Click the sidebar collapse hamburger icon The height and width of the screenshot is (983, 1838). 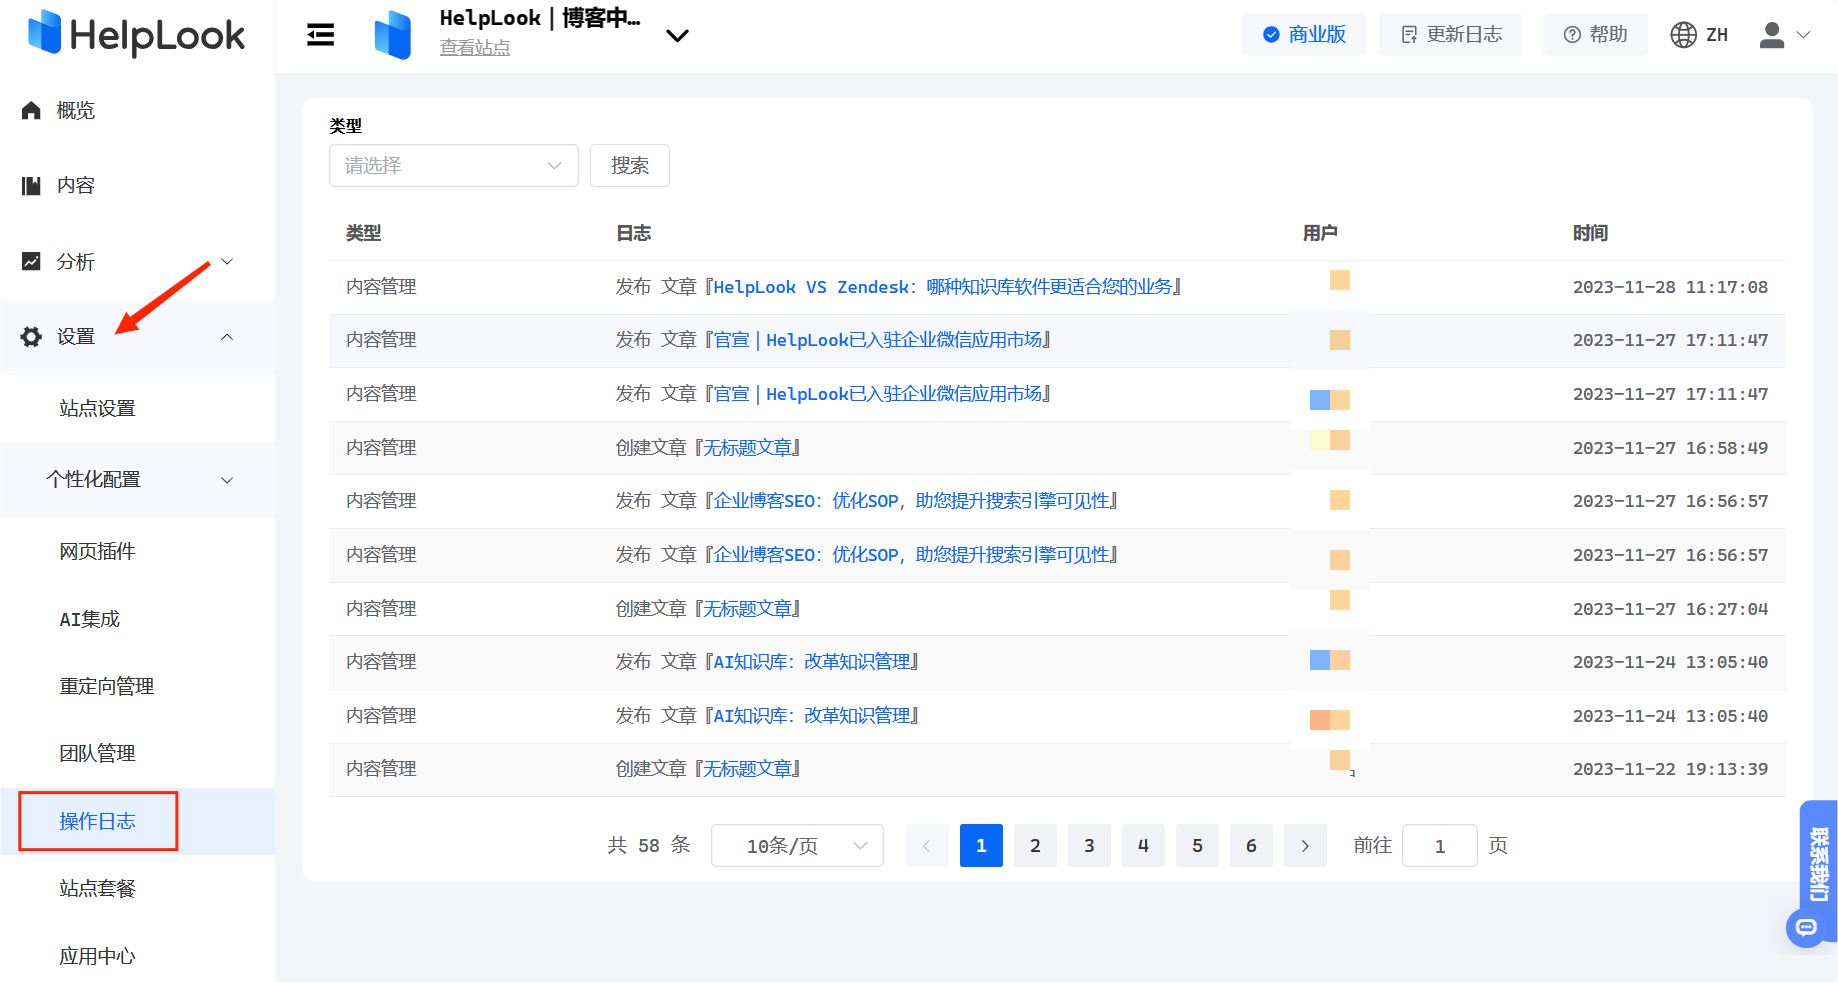click(x=320, y=35)
